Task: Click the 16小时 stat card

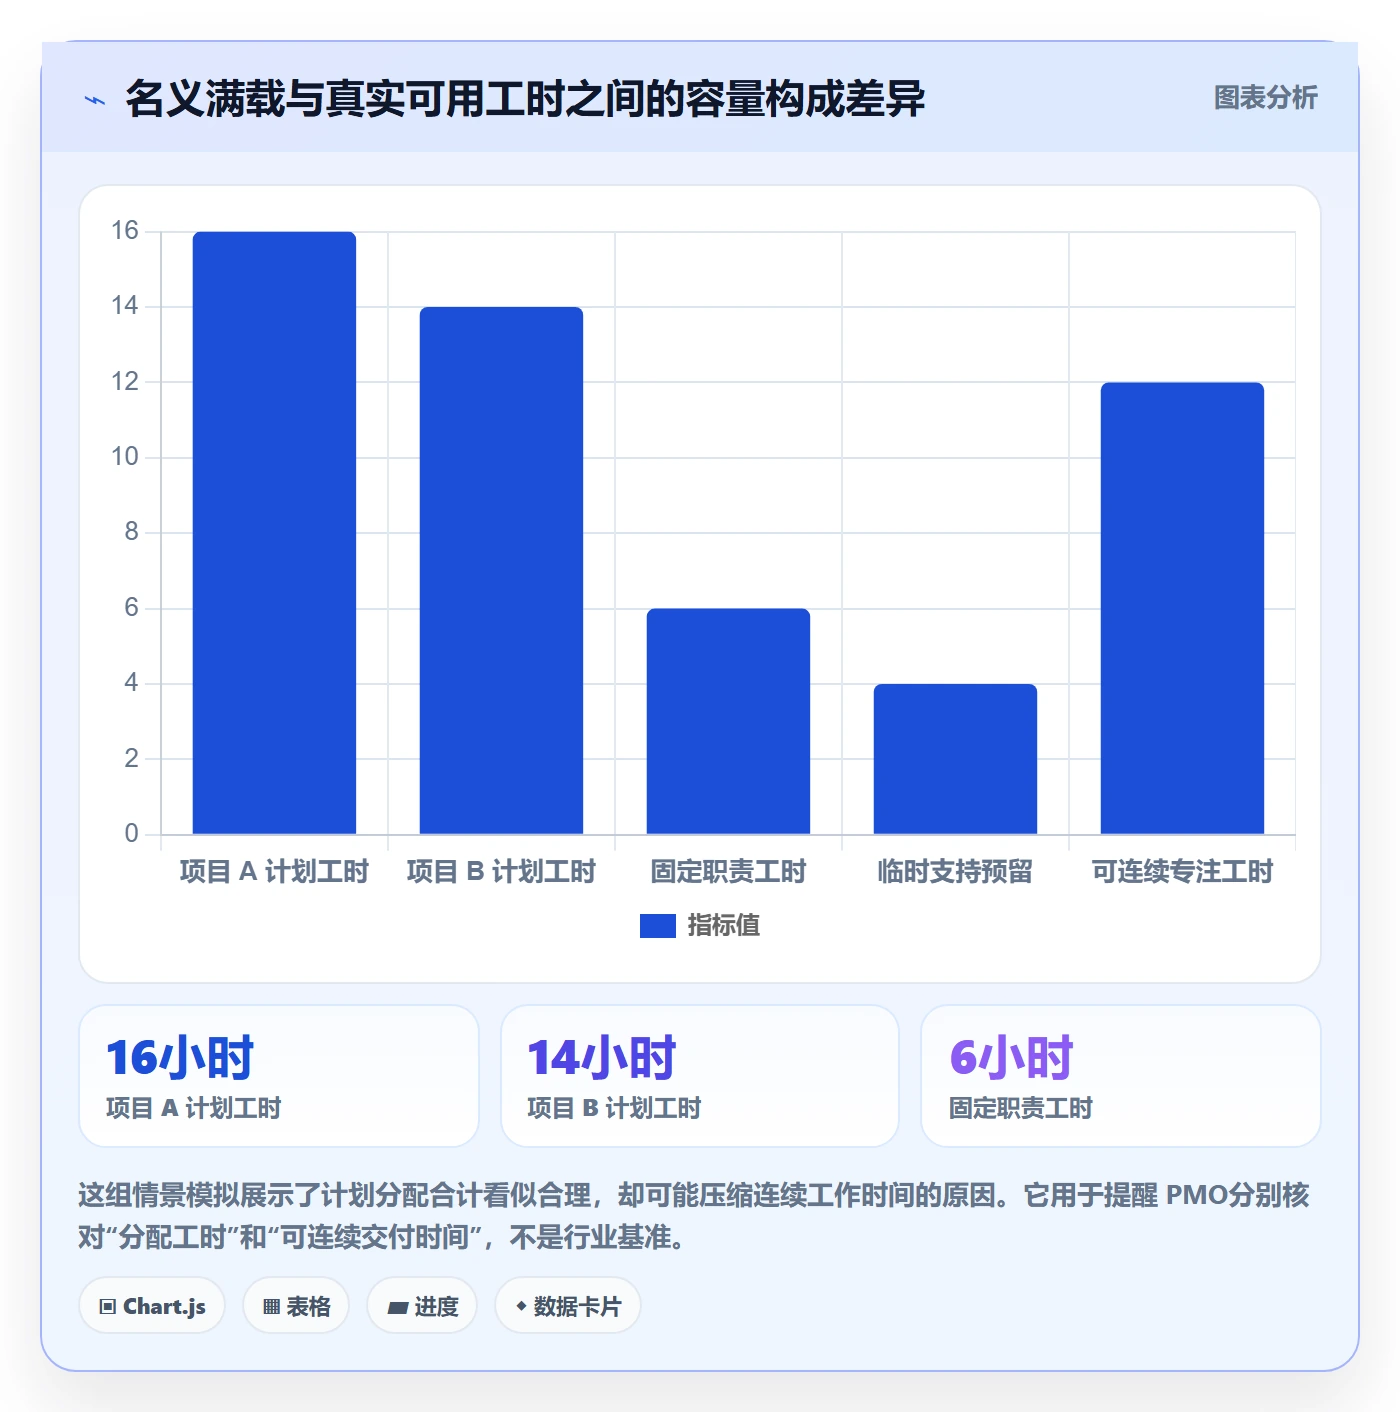Action: click(x=279, y=1076)
